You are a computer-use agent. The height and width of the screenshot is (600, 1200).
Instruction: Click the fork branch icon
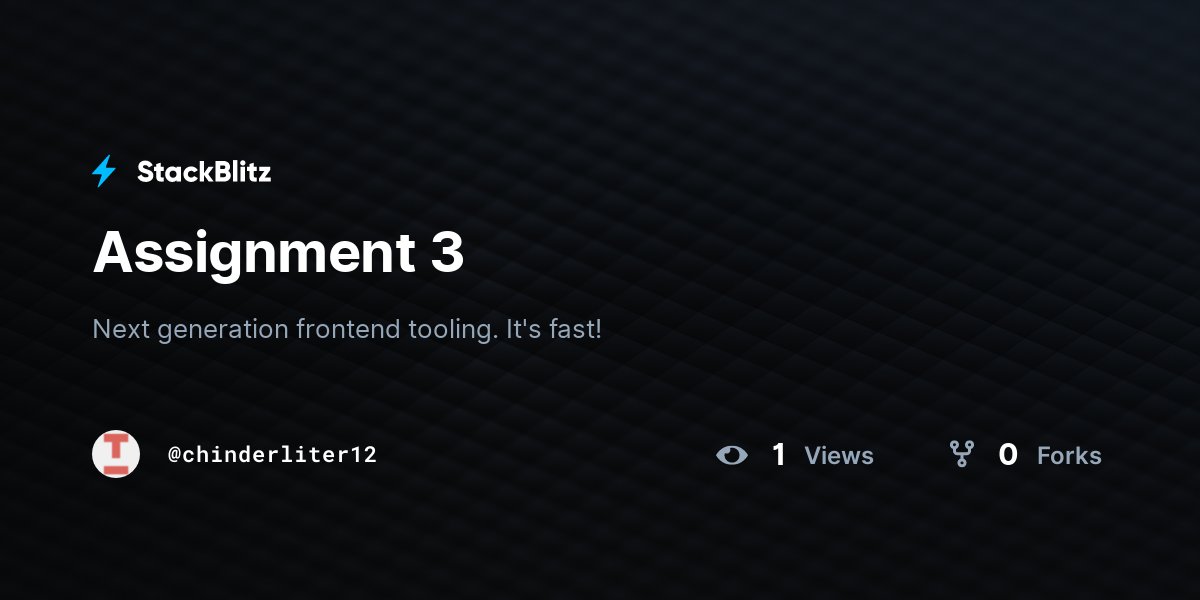click(x=962, y=455)
